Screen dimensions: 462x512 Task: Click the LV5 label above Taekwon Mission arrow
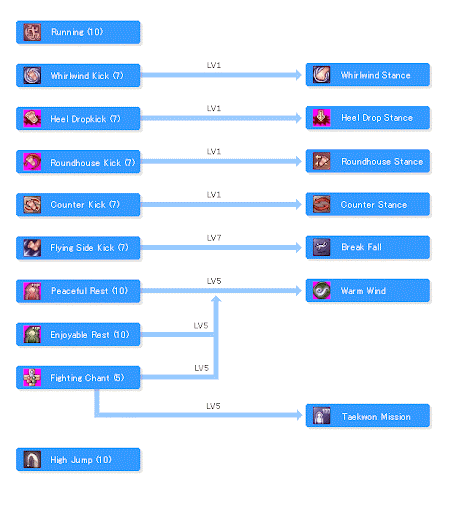pyautogui.click(x=213, y=406)
